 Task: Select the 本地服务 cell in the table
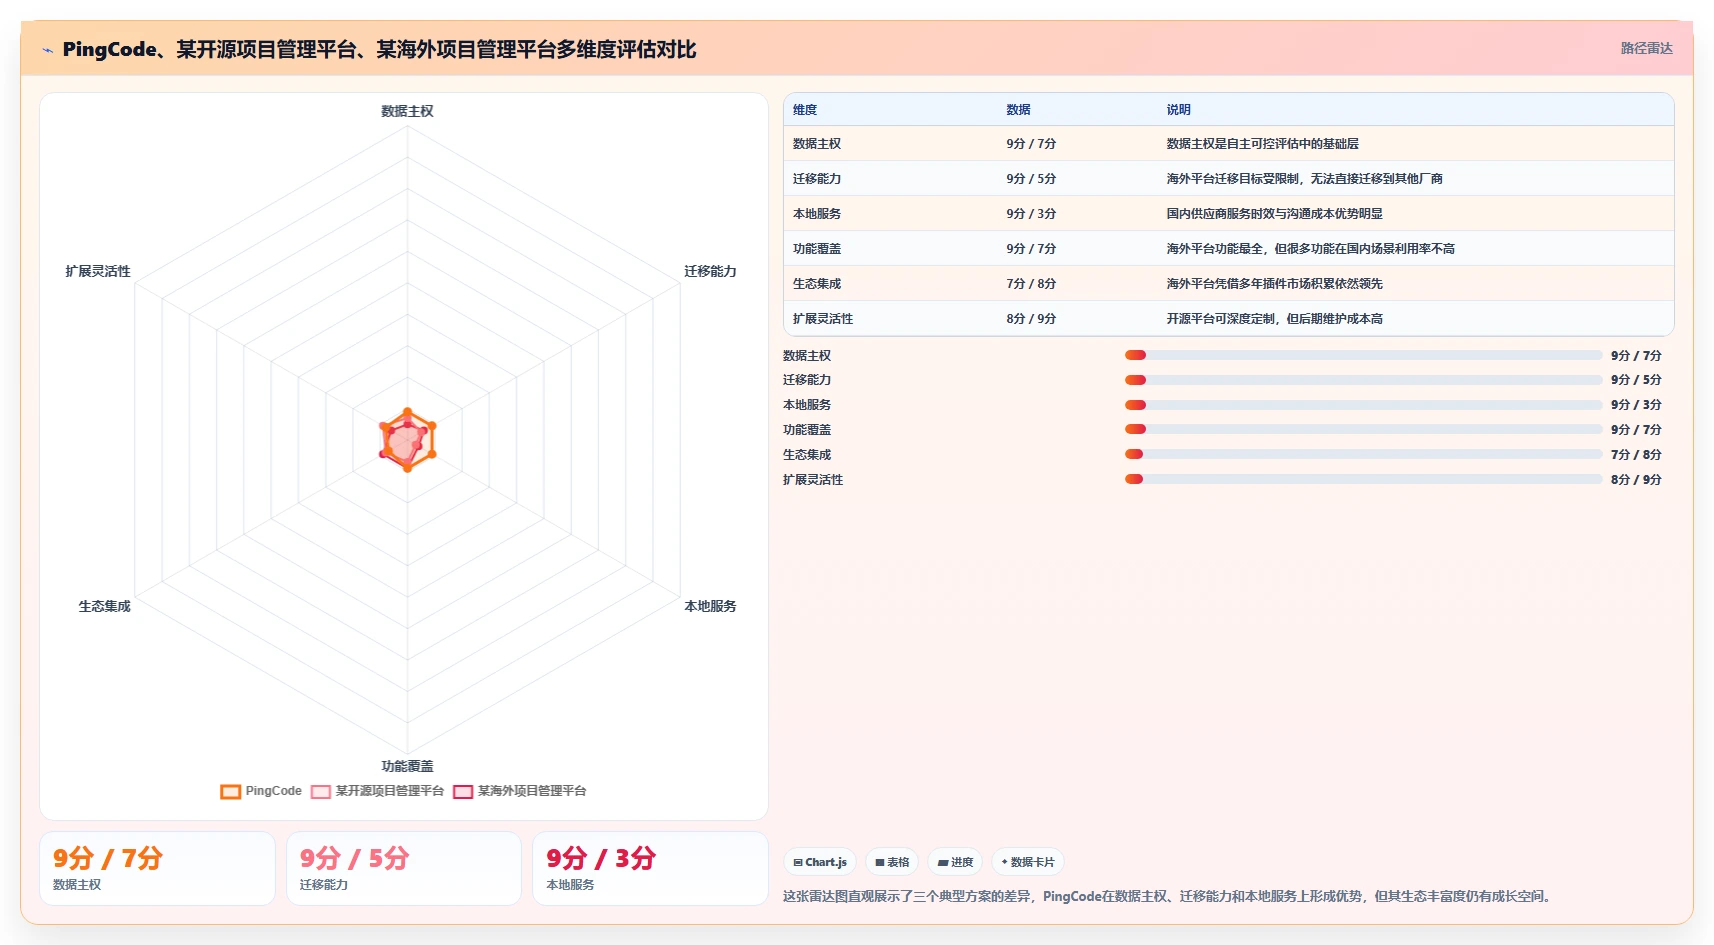[x=817, y=214]
